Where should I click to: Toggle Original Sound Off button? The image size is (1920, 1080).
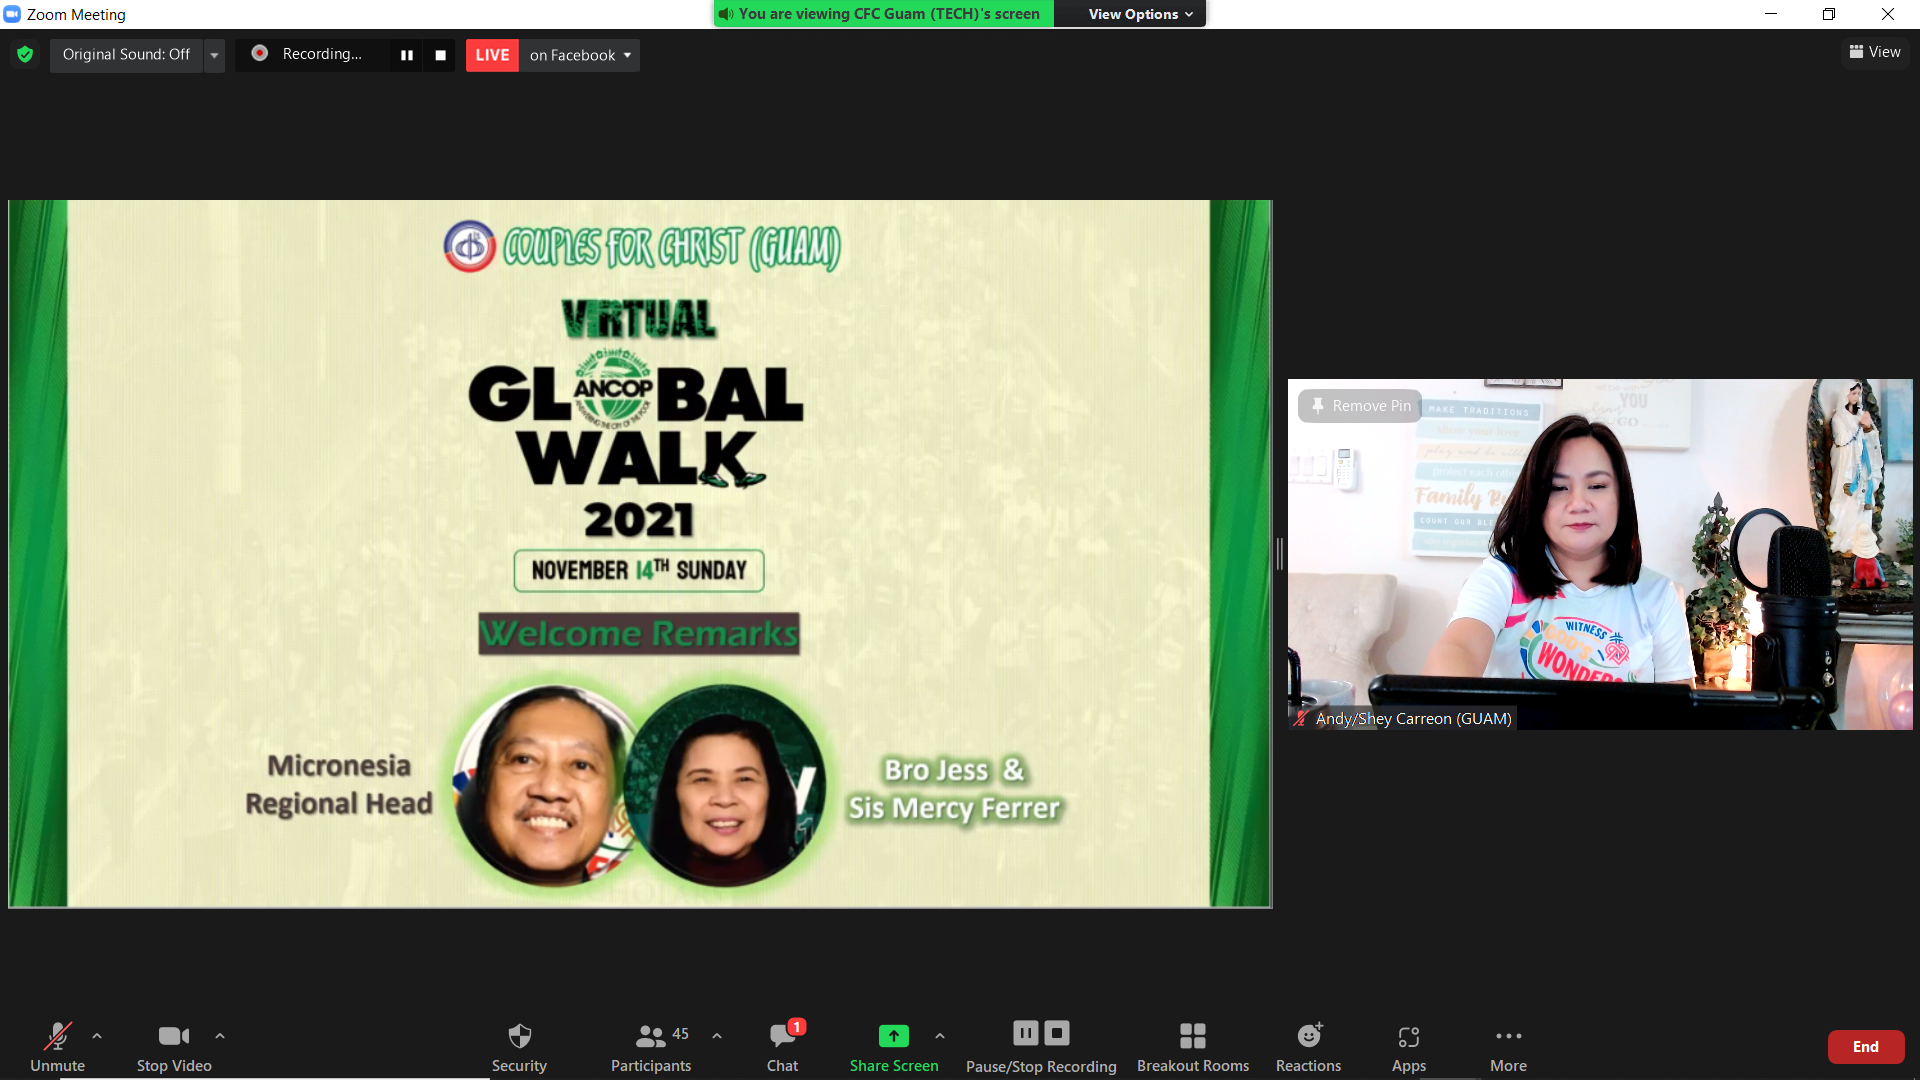(126, 54)
